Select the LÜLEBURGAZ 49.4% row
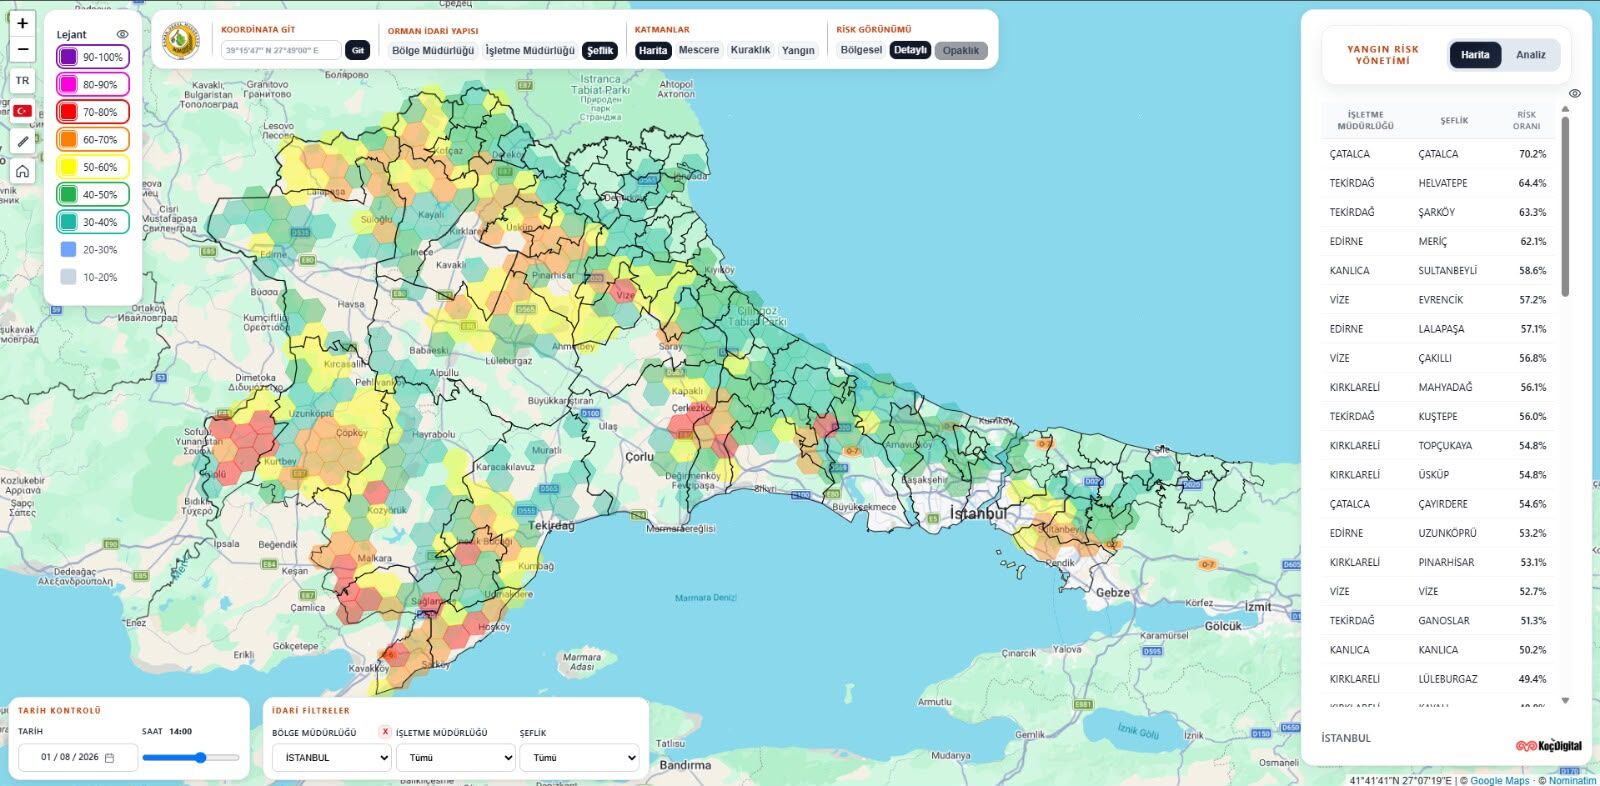This screenshot has width=1600, height=786. [x=1438, y=679]
